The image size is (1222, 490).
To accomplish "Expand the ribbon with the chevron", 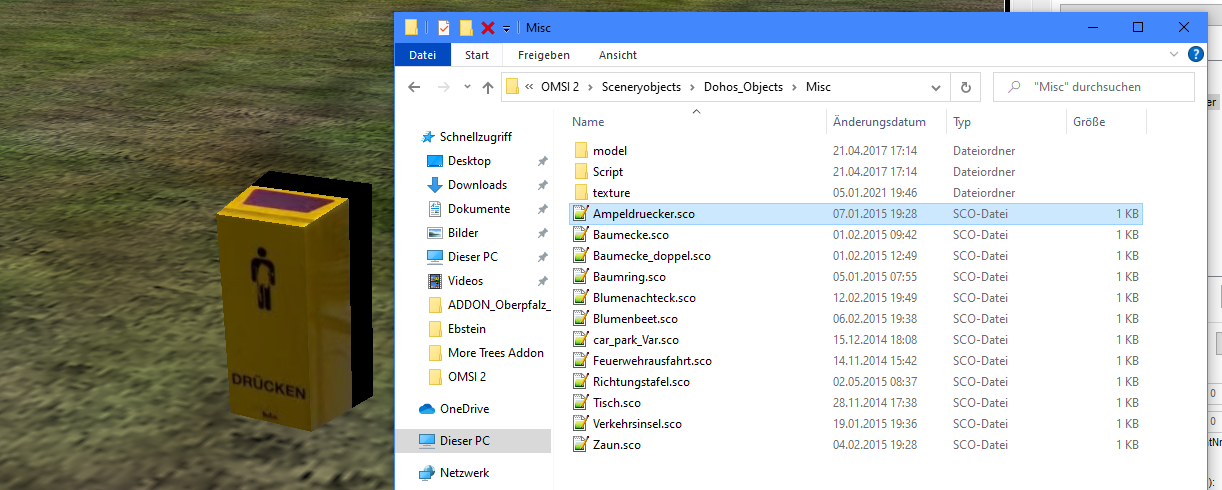I will point(1174,55).
